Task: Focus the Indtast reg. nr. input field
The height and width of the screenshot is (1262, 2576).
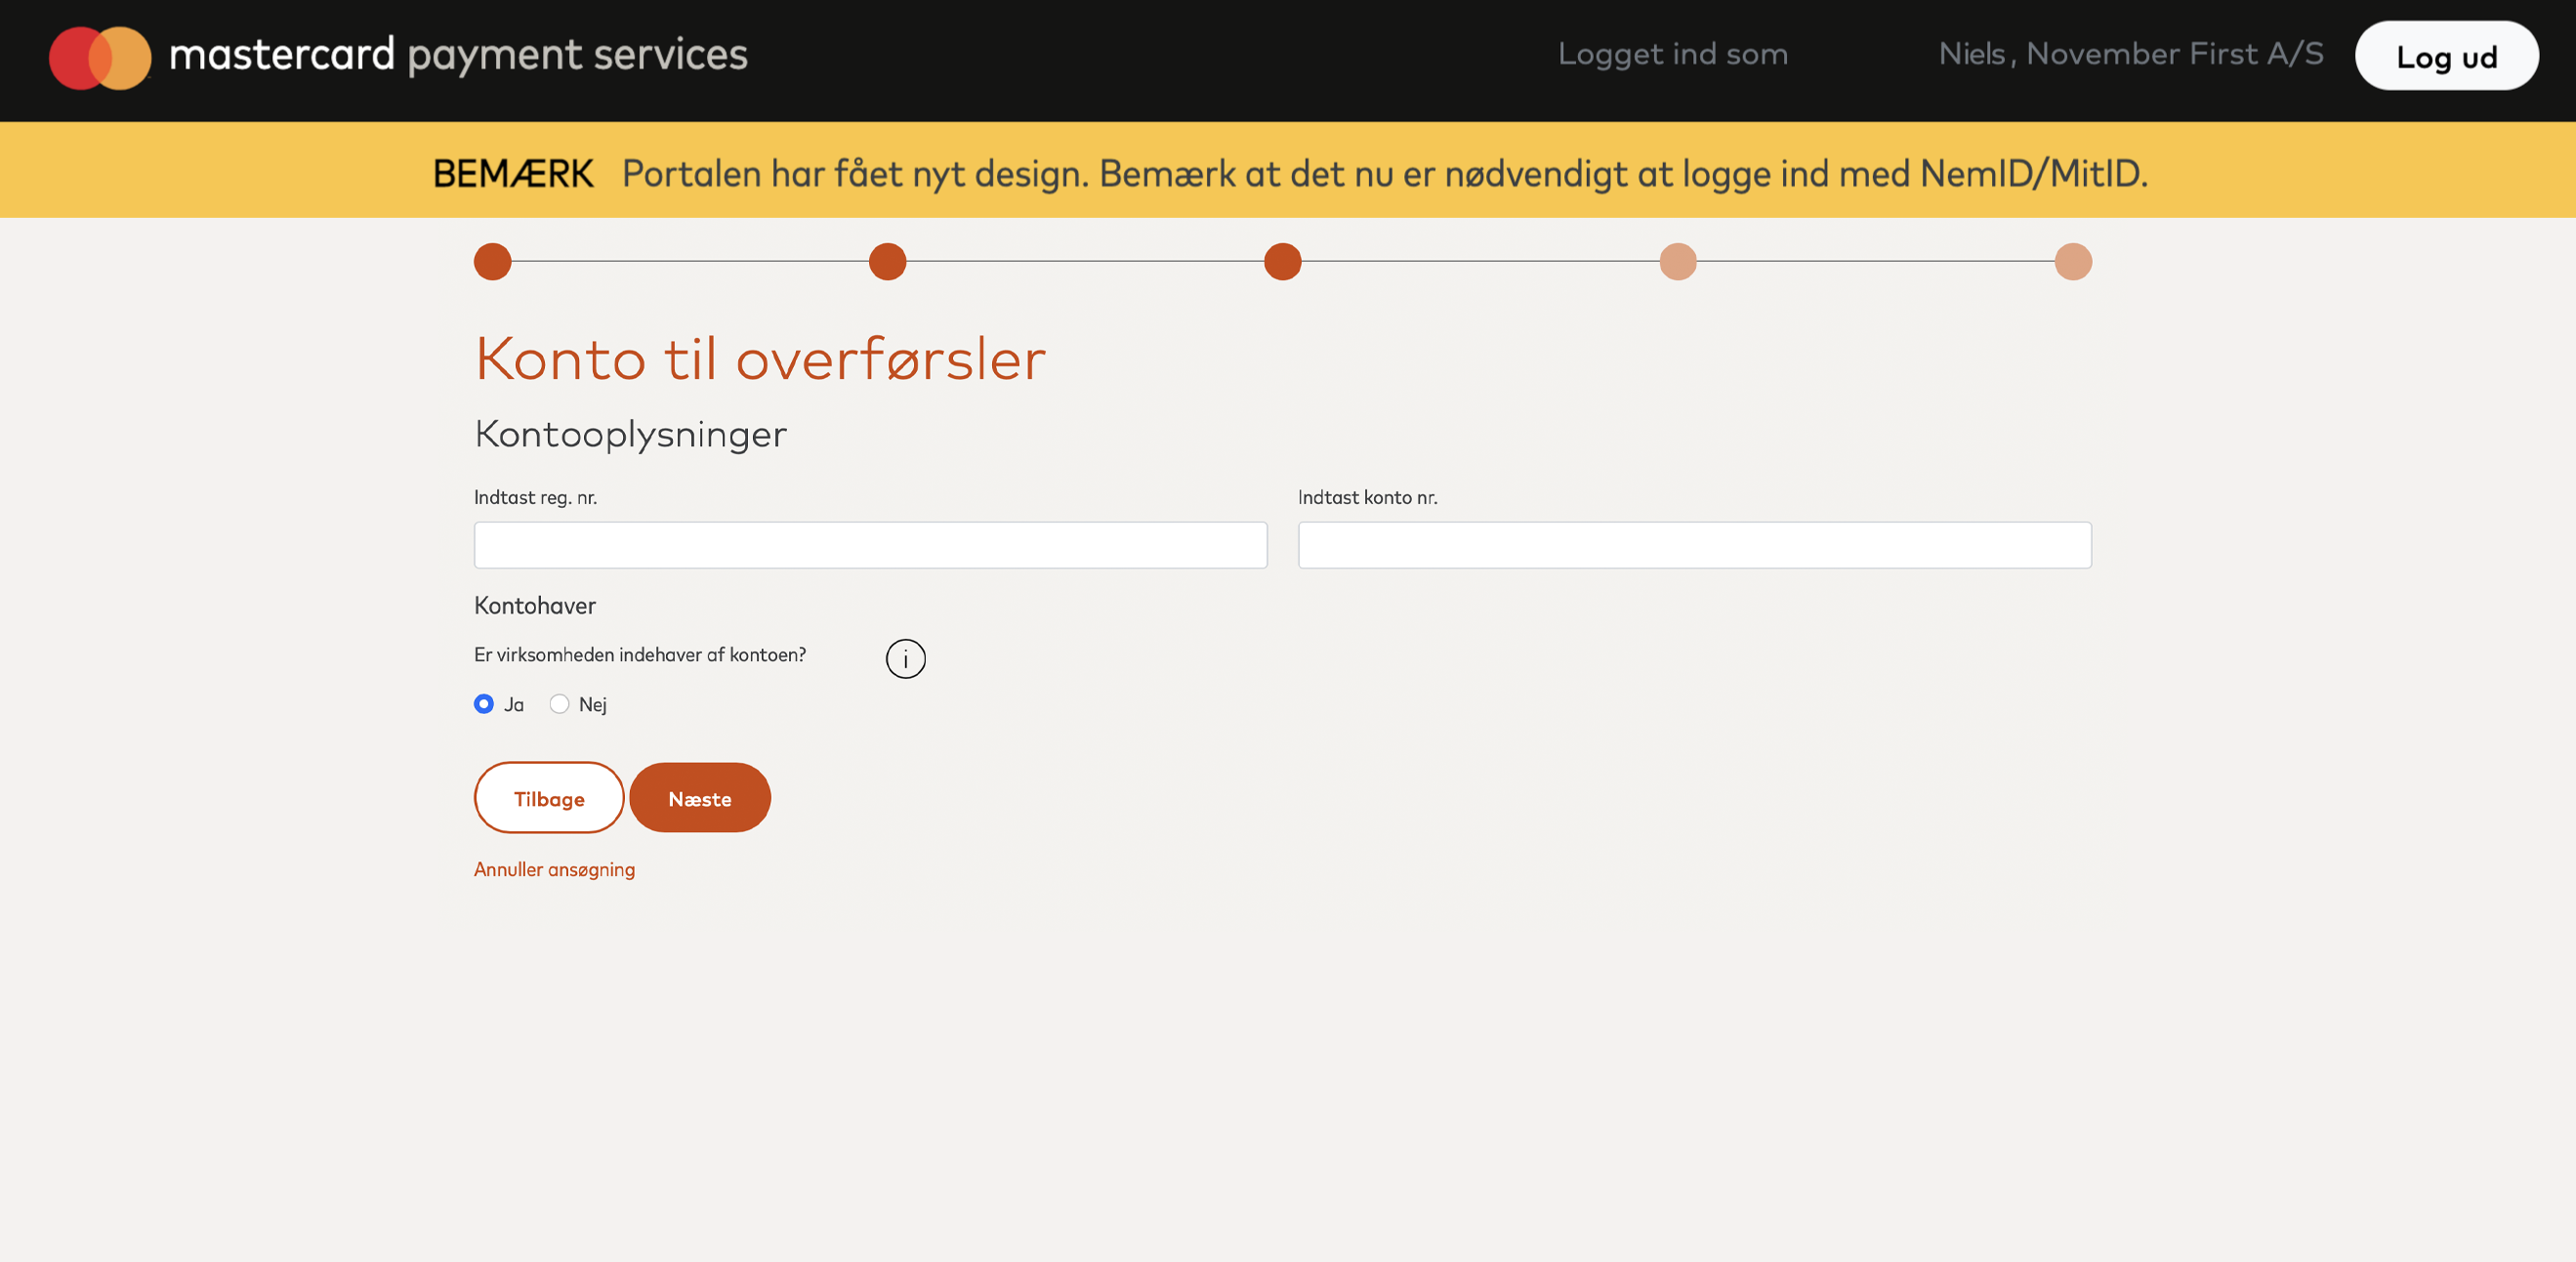Action: (870, 545)
